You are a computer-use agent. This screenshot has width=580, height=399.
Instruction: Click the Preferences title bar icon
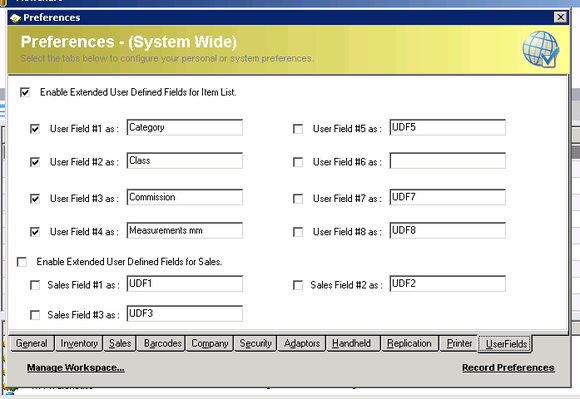(15, 18)
